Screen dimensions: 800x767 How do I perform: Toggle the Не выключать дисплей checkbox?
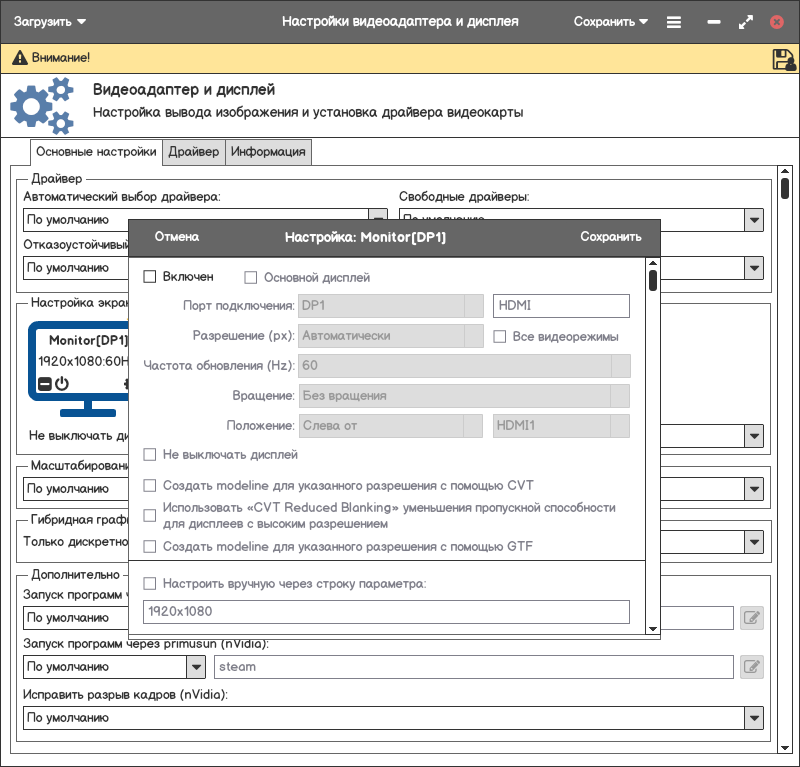coord(150,455)
